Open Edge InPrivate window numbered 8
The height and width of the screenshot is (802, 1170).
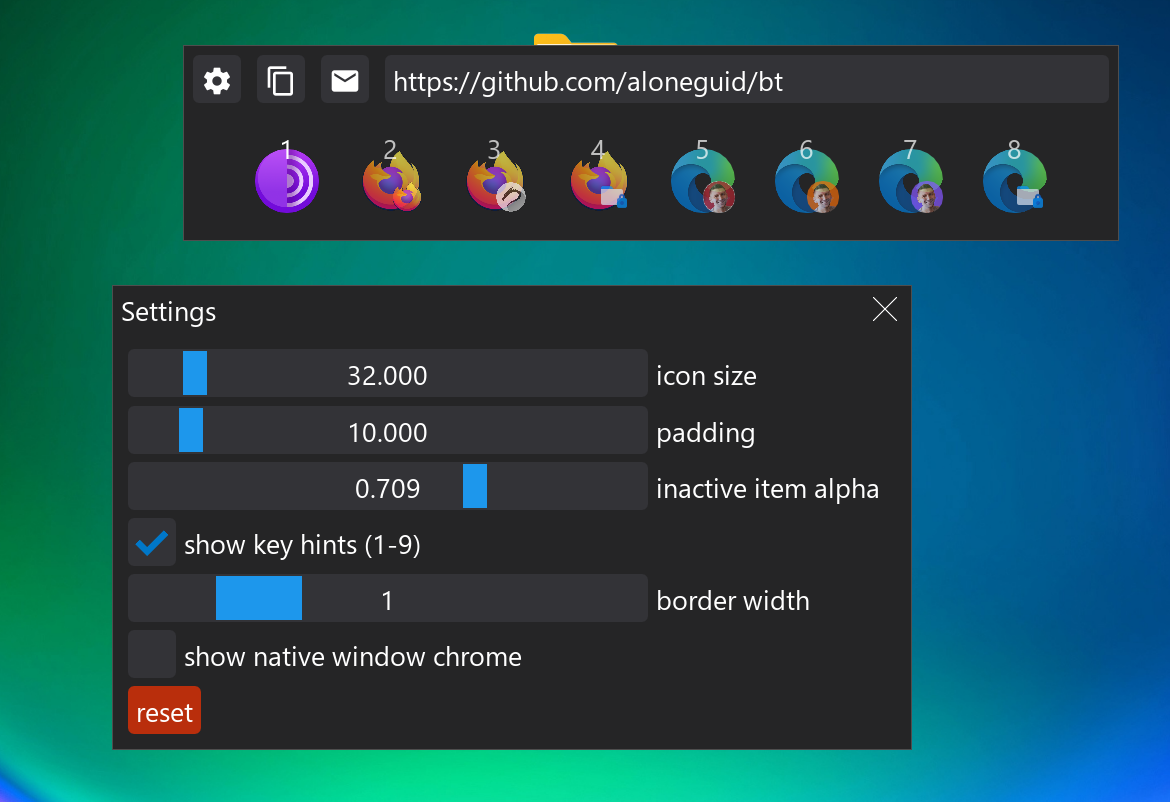point(1015,181)
